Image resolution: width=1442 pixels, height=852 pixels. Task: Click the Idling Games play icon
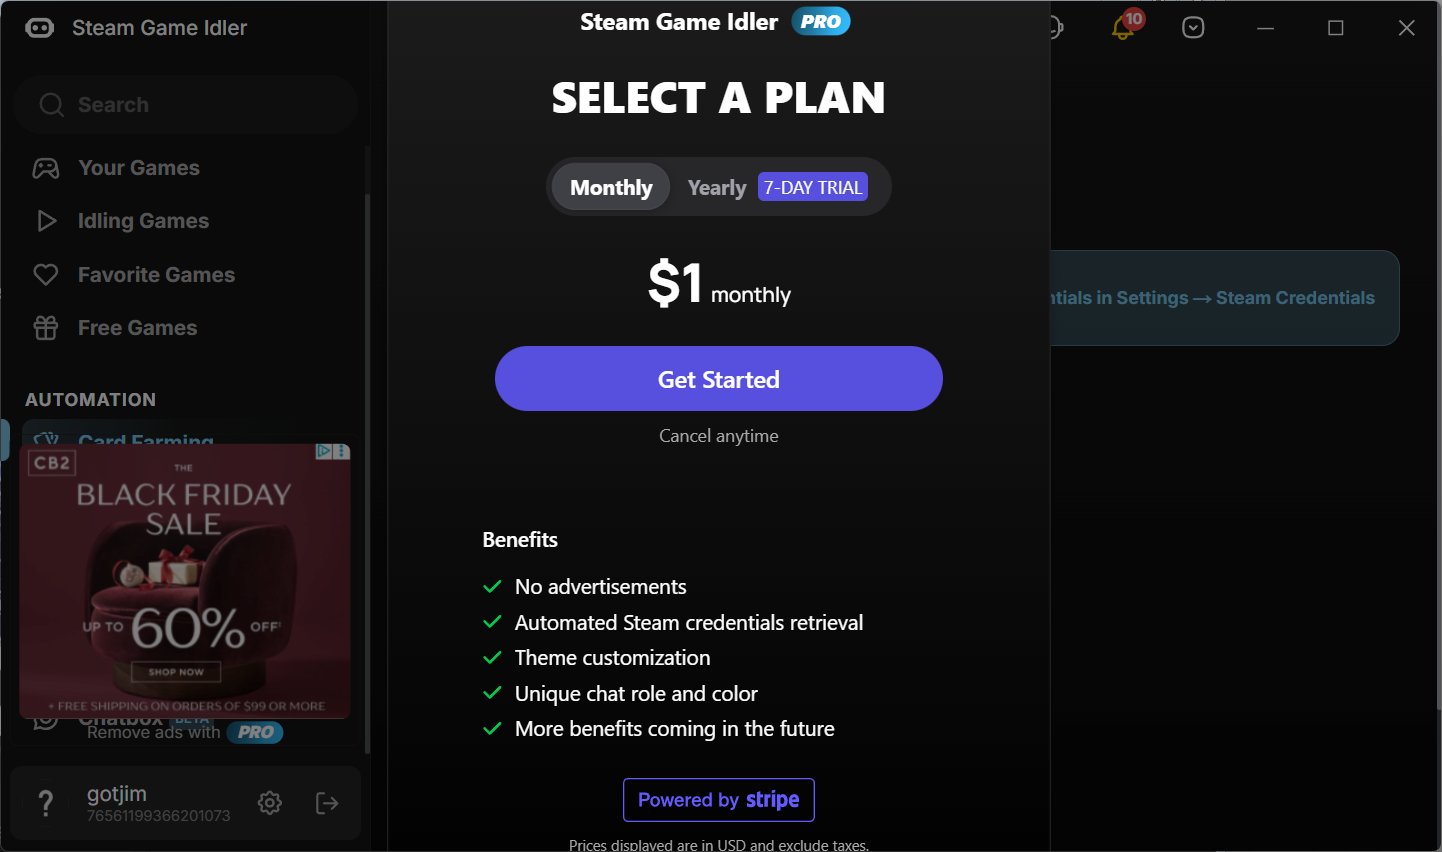46,221
